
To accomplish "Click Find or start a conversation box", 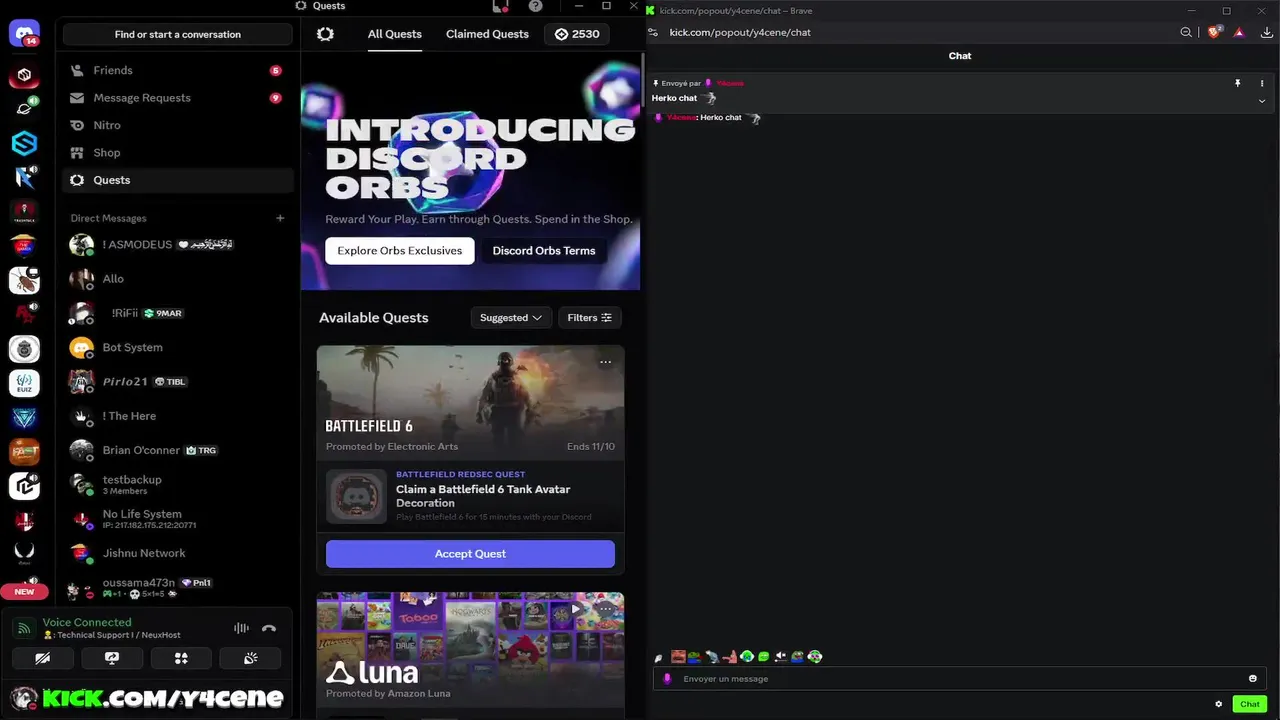I will click(178, 34).
